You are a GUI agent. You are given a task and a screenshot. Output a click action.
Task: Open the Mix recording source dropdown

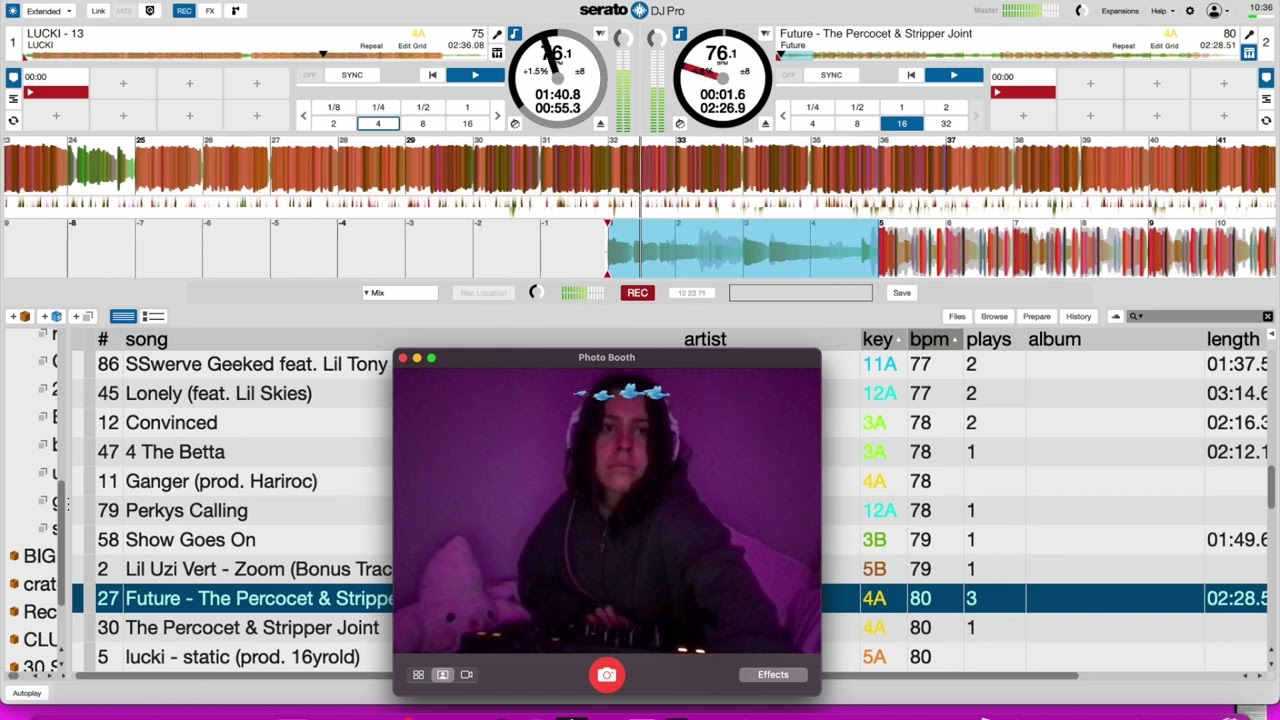pyautogui.click(x=400, y=293)
